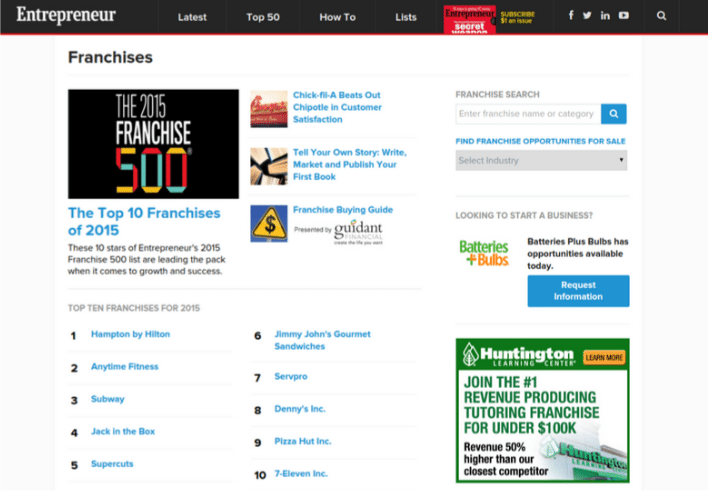Click the Top Ten Franchises For 2015 heading
This screenshot has height=496, width=708.
click(x=134, y=308)
